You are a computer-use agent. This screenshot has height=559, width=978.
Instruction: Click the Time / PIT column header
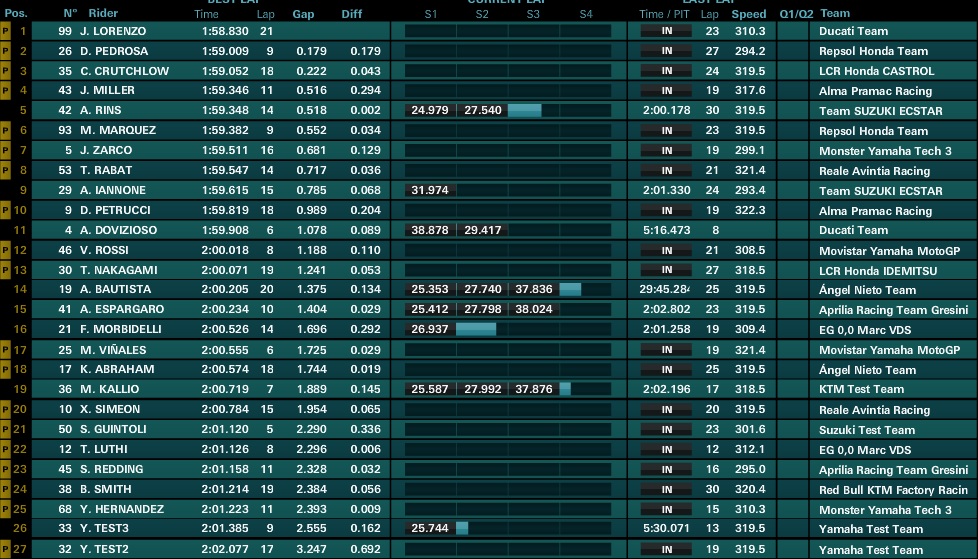pos(664,14)
